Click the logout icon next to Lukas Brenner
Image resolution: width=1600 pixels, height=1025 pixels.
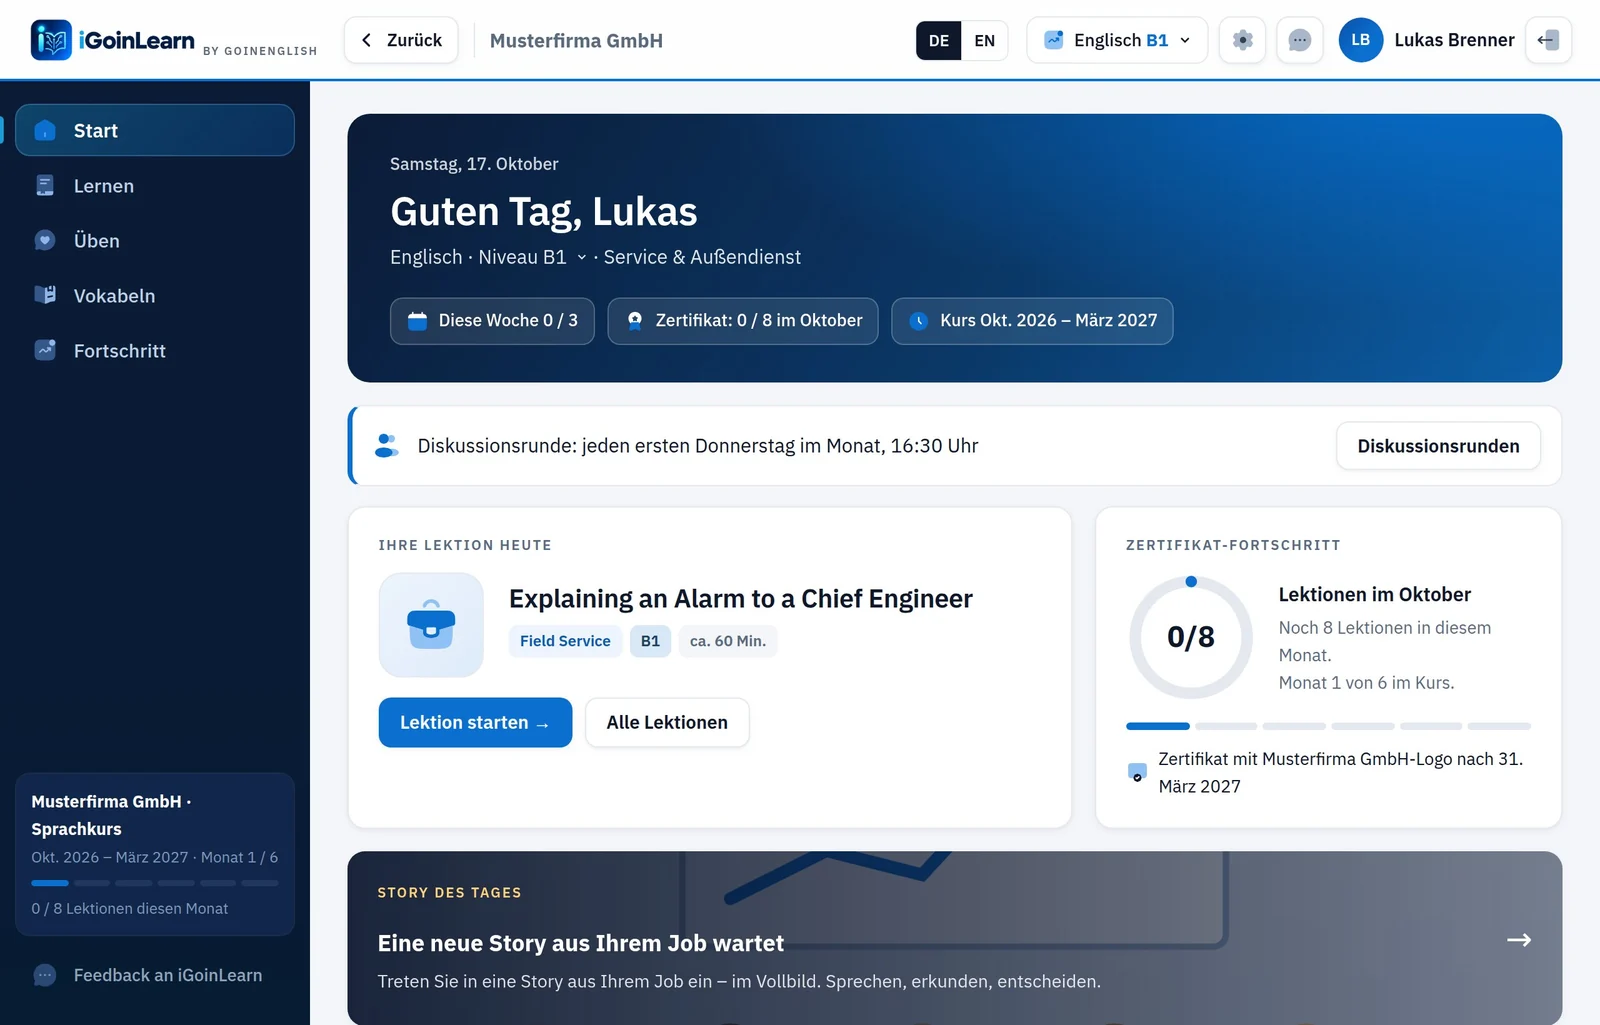(x=1548, y=40)
